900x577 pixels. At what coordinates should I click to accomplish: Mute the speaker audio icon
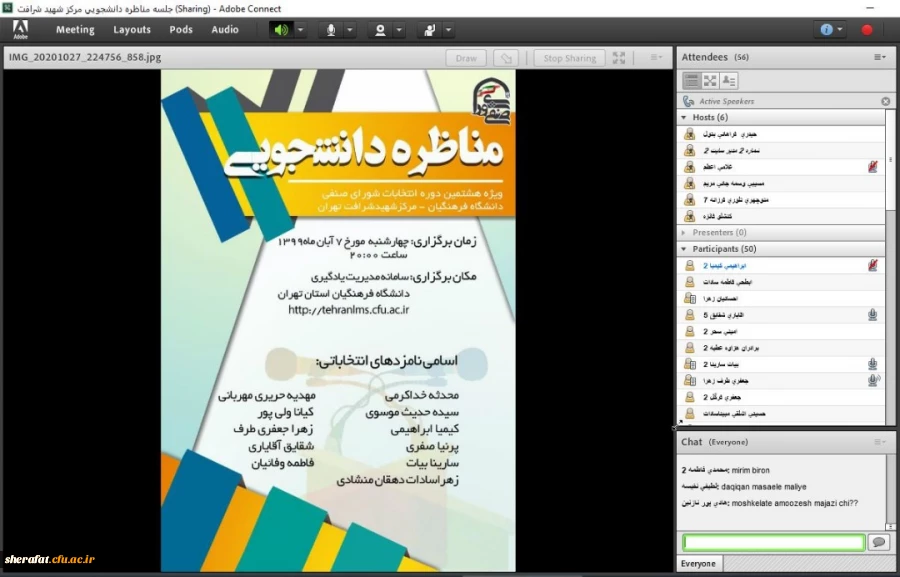pos(283,30)
